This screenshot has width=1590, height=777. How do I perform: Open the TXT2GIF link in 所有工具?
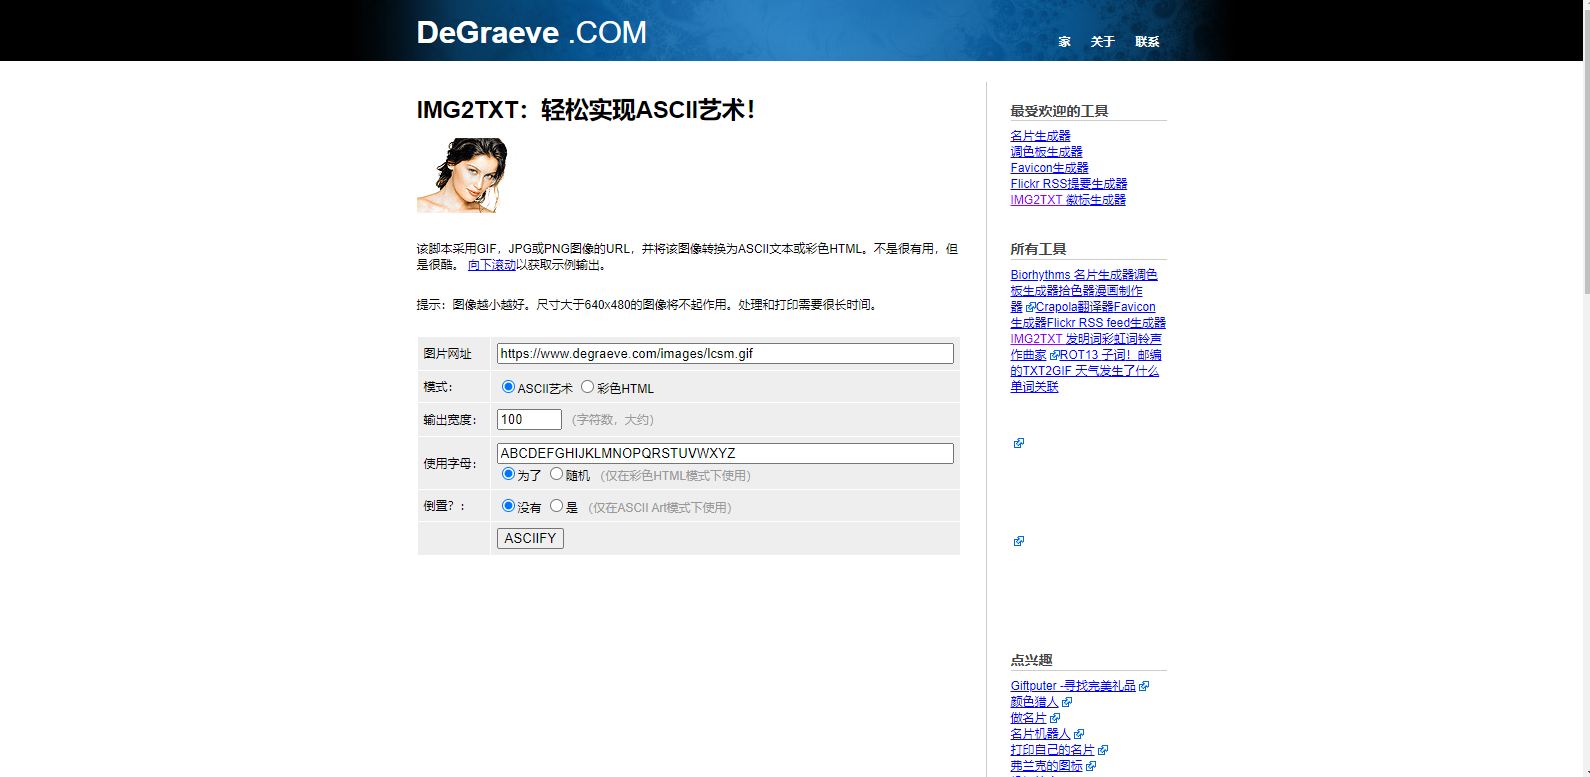[1047, 371]
